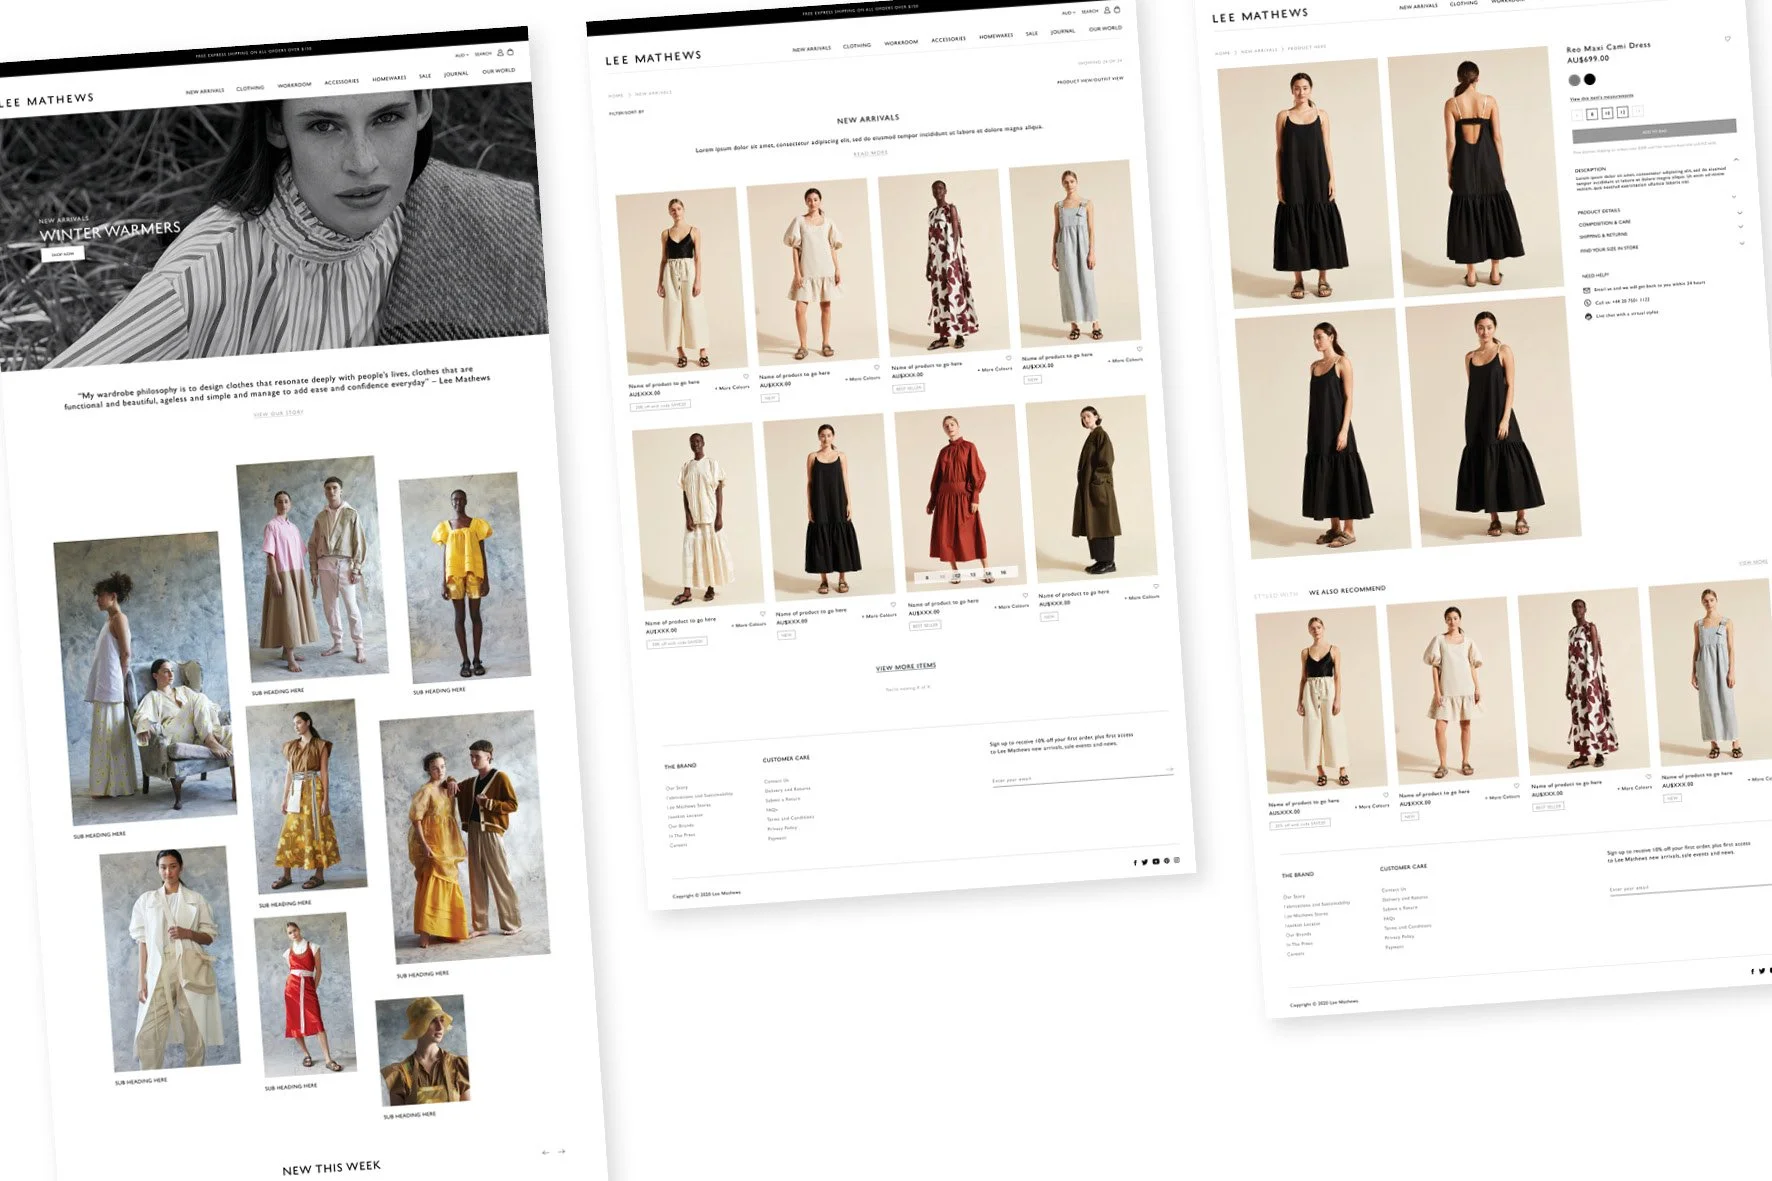This screenshot has width=1772, height=1181.
Task: Click View this item's measurements link
Action: [x=1602, y=97]
